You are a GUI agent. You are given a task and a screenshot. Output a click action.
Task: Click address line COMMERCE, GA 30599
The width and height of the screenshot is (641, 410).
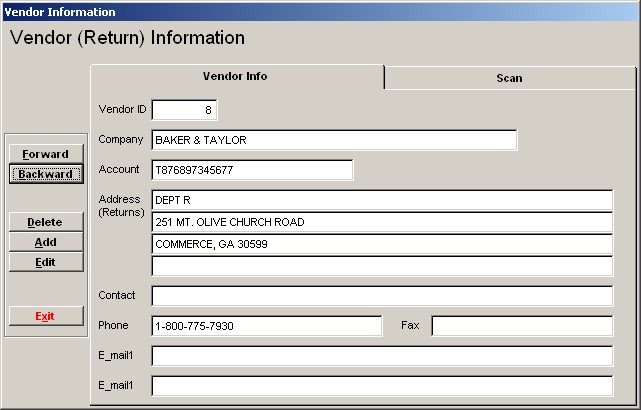[x=382, y=244]
